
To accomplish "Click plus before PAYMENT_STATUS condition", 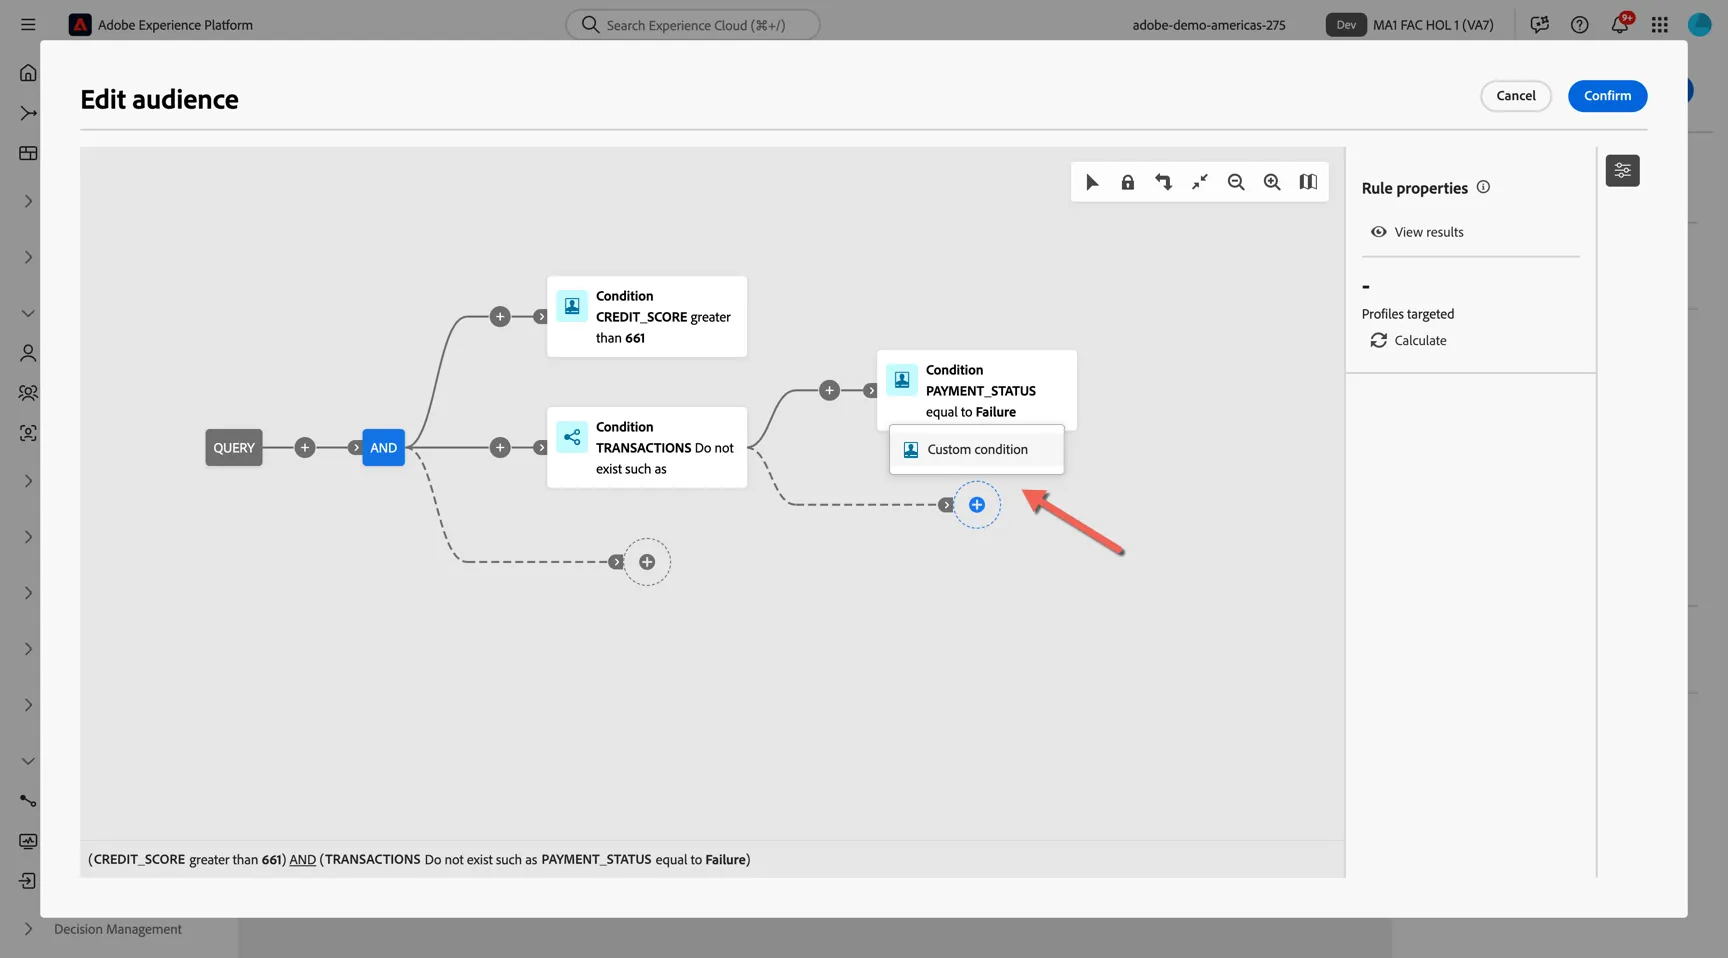I will click(x=829, y=390).
